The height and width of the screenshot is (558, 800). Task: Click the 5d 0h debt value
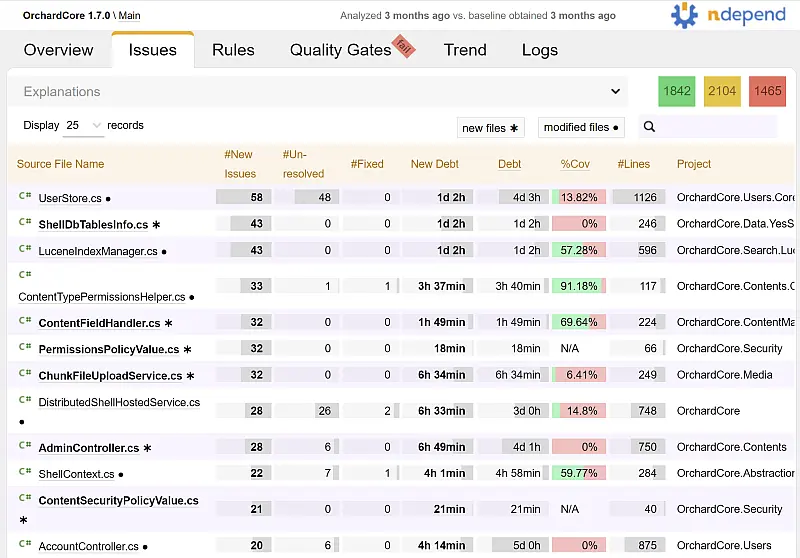[x=527, y=546]
